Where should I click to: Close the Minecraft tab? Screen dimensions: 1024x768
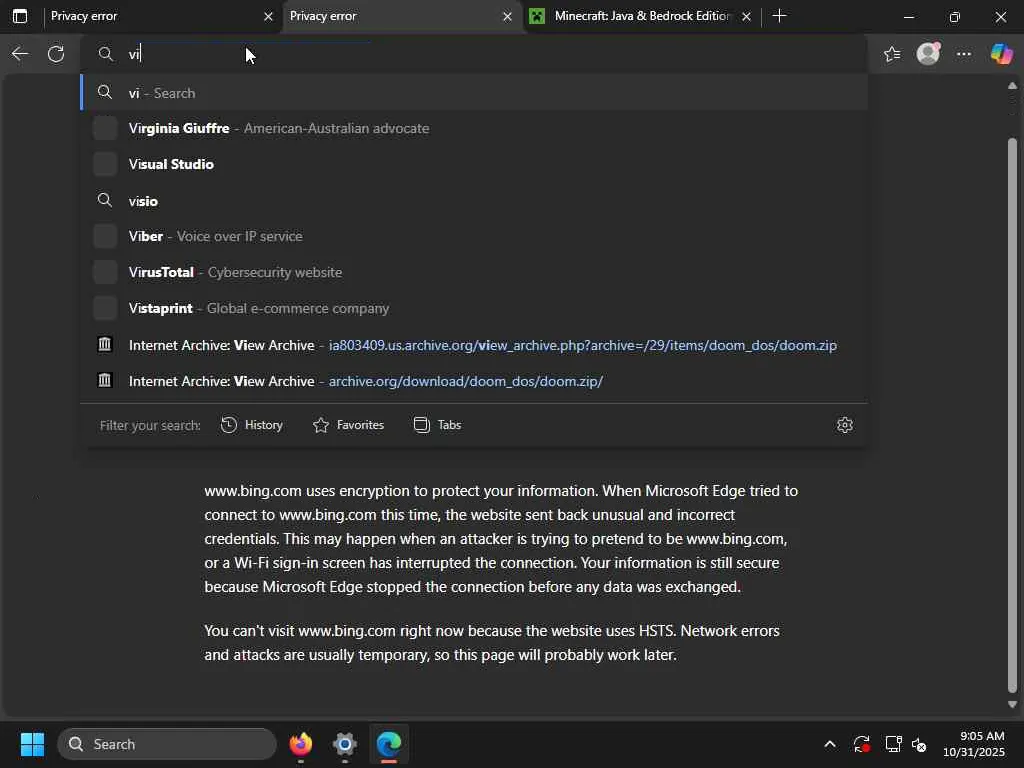[746, 16]
